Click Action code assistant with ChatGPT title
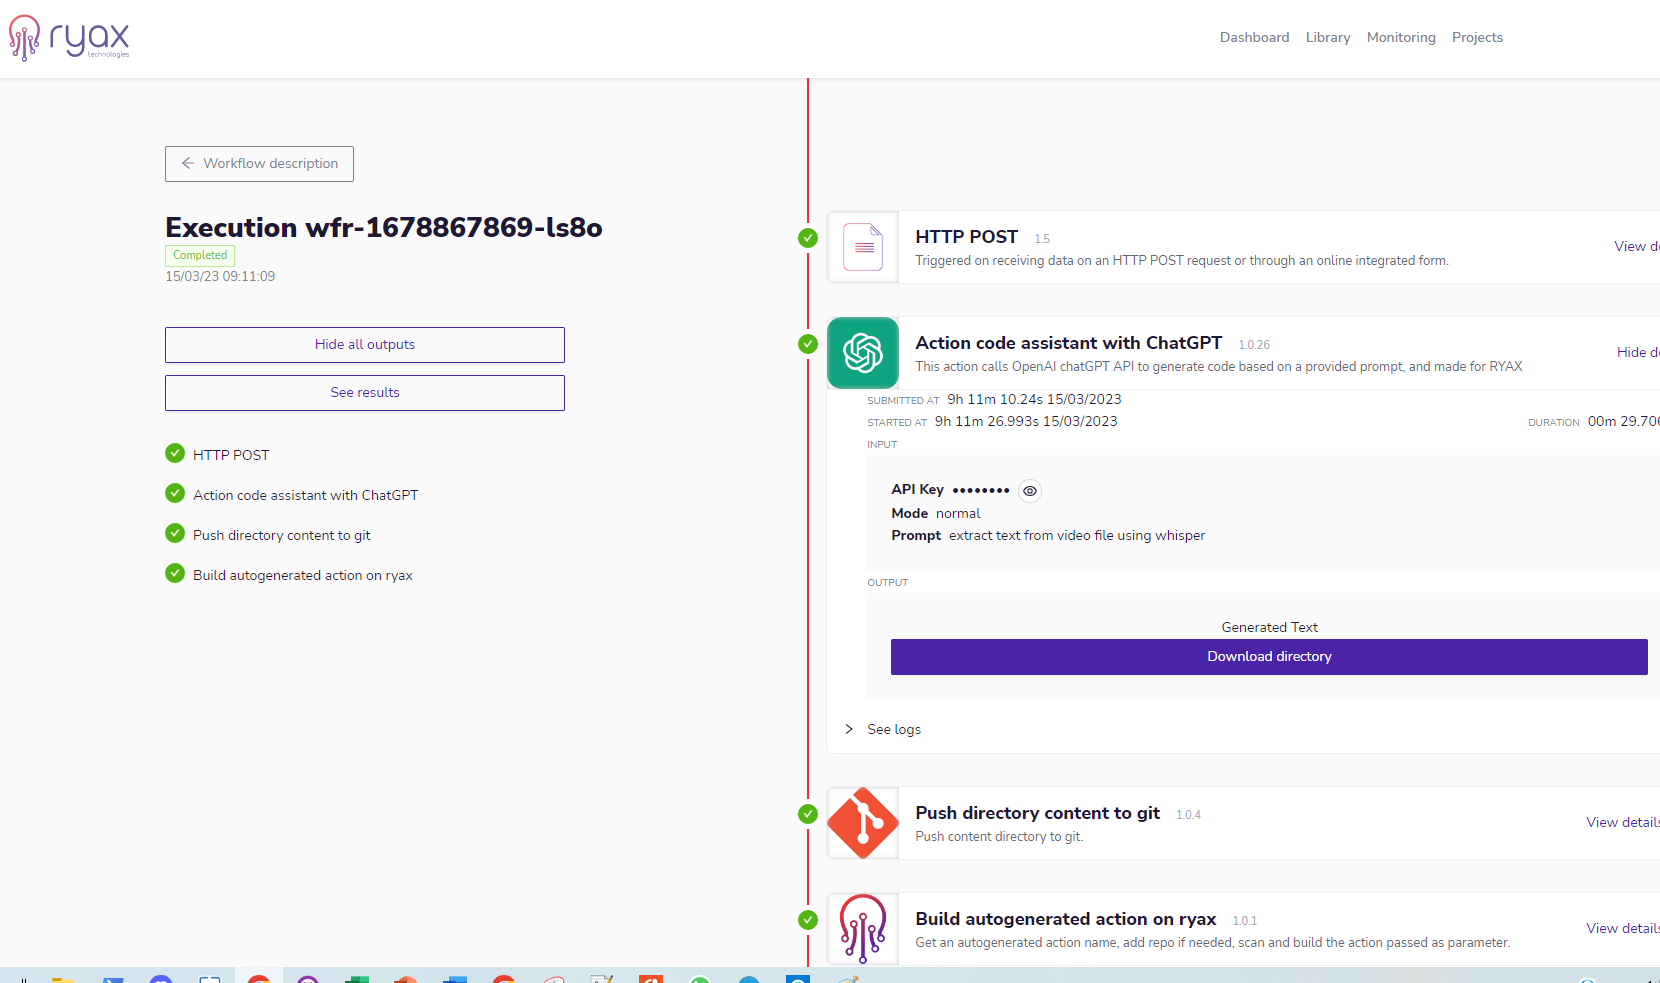 coord(1069,343)
